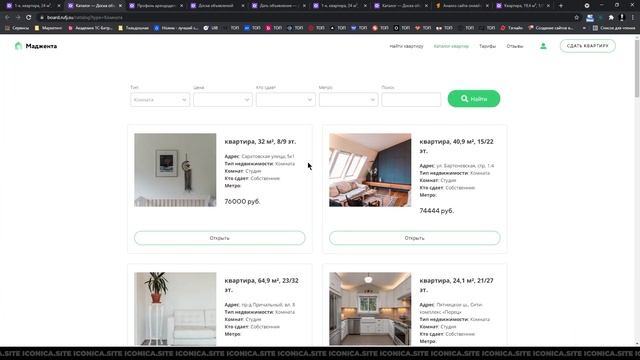Open the media control icon in the tab strip
Viewport: 640px width, 360px height.
[x=587, y=6]
